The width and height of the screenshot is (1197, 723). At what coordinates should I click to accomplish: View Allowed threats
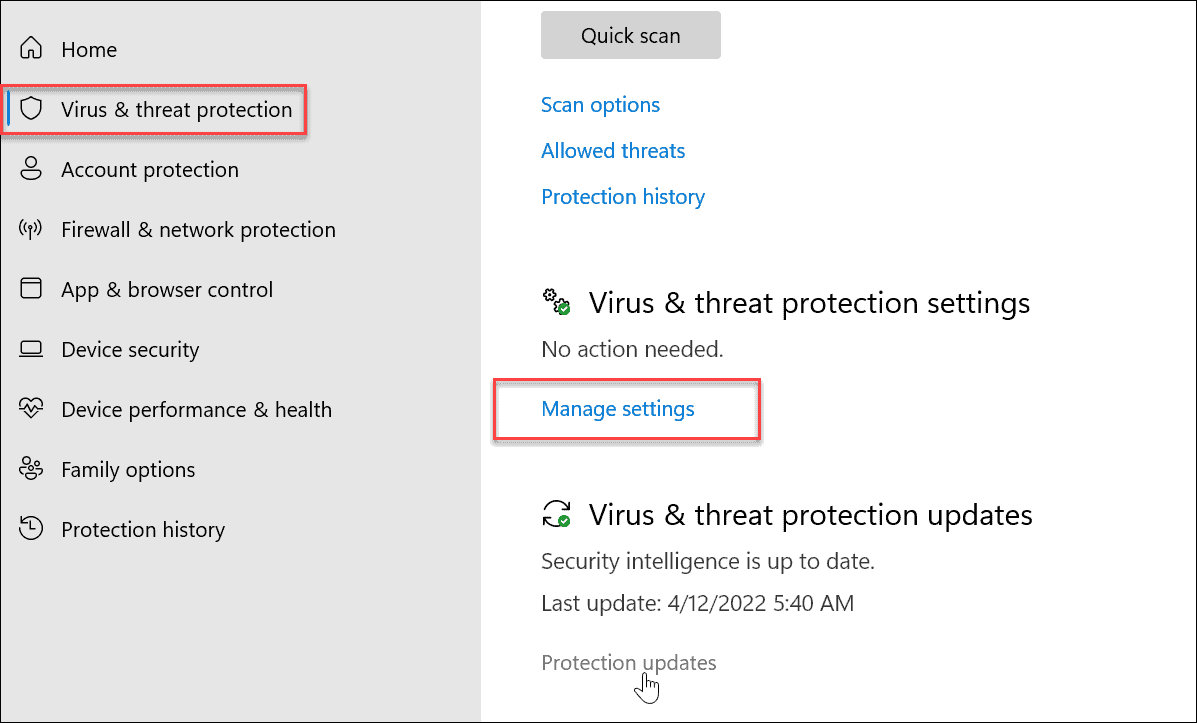click(x=613, y=150)
